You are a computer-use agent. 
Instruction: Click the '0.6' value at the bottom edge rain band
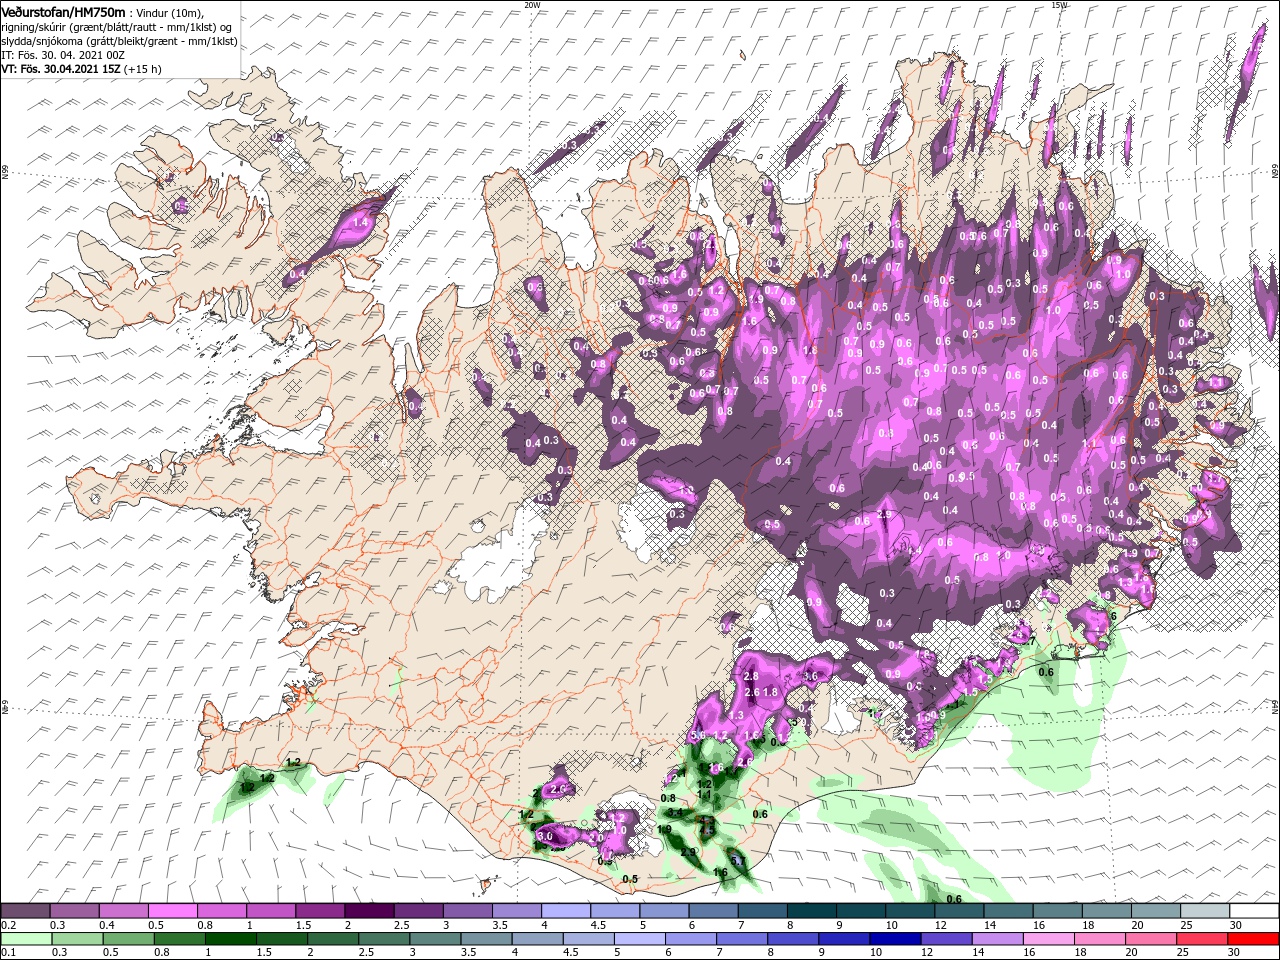pyautogui.click(x=953, y=899)
